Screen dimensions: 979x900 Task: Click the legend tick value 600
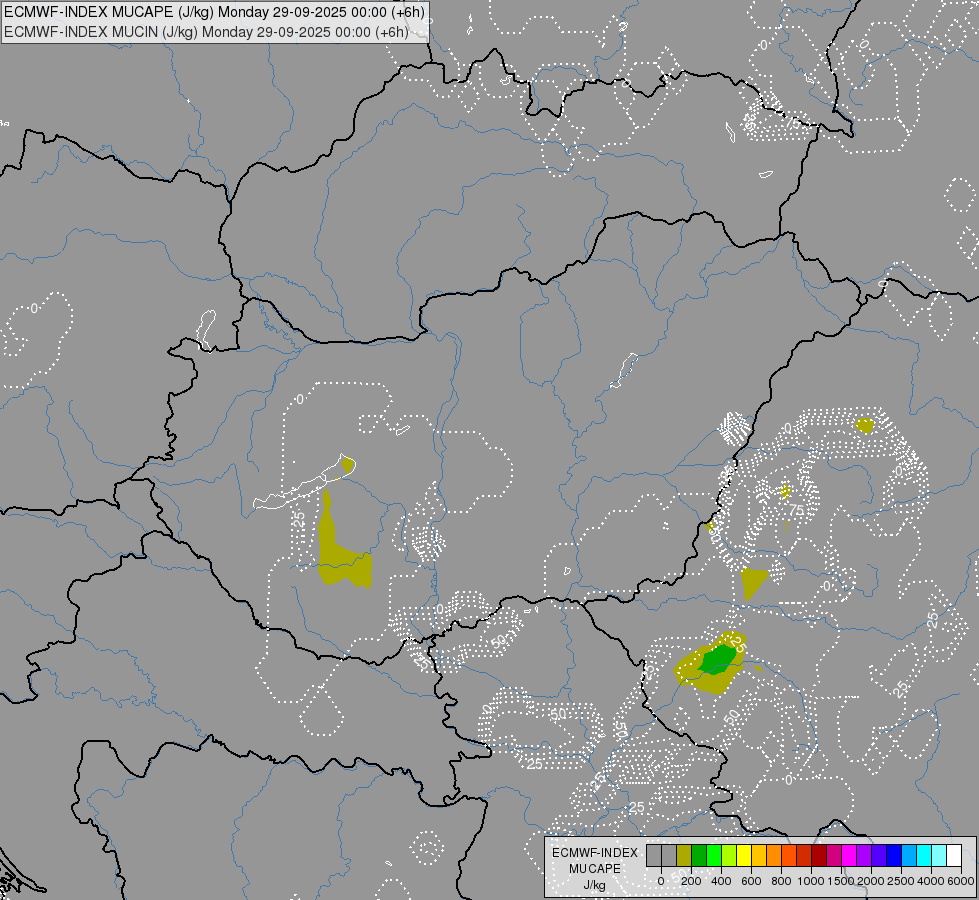752,881
